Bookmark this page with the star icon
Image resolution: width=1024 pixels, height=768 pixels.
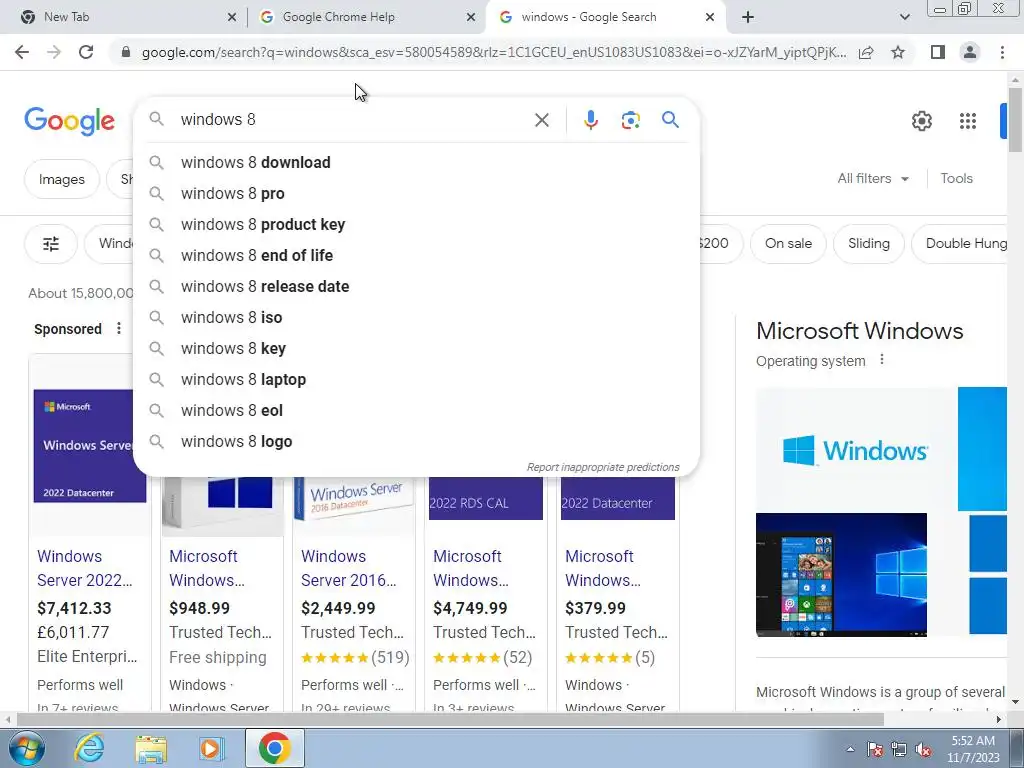(898, 52)
